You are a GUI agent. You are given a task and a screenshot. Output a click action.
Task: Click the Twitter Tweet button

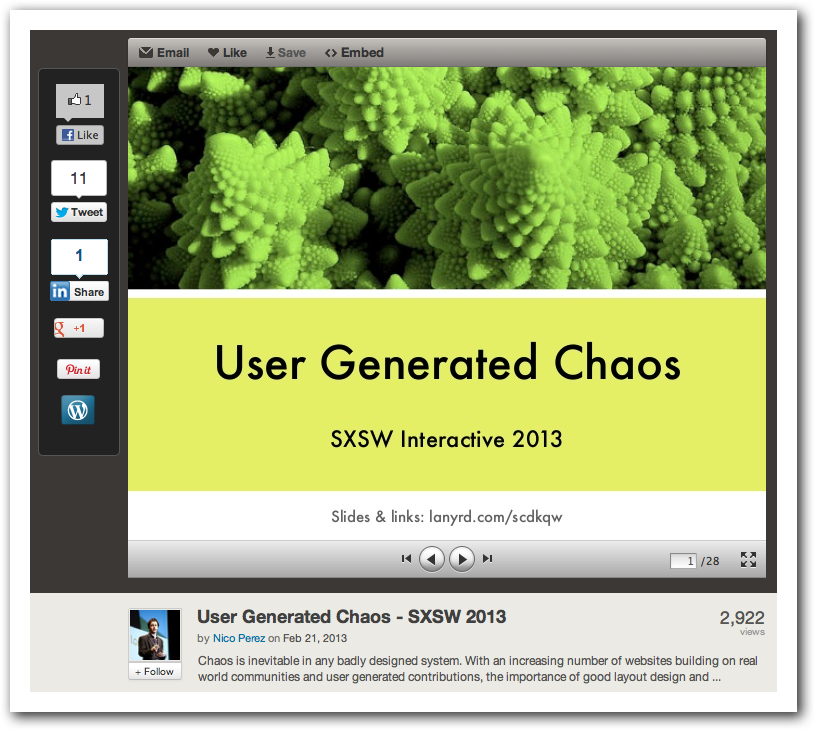pyautogui.click(x=79, y=212)
